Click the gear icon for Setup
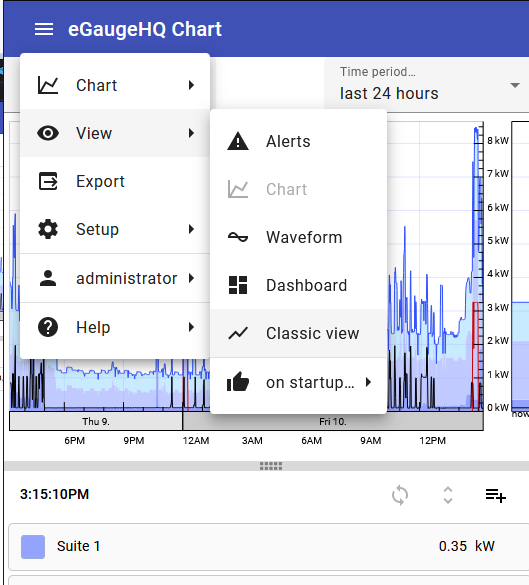529x585 pixels. [x=48, y=229]
